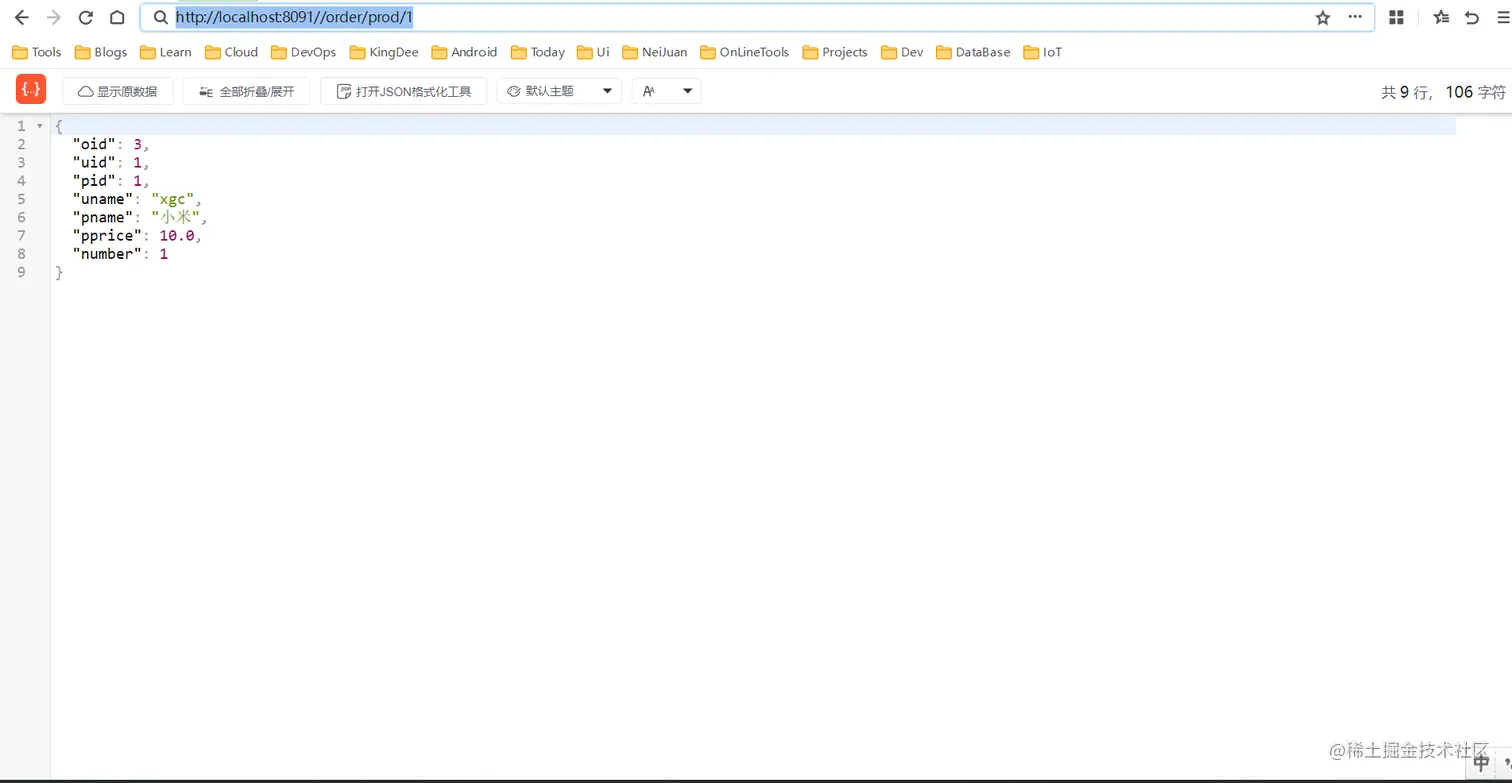Click 全部折叠/展开 to fold or unfold all
This screenshot has width=1512, height=783.
point(246,91)
